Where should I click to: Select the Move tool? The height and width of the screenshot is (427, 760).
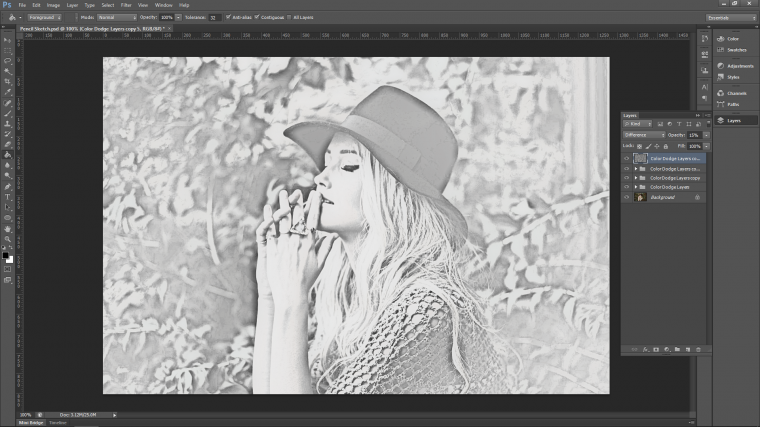pos(7,40)
